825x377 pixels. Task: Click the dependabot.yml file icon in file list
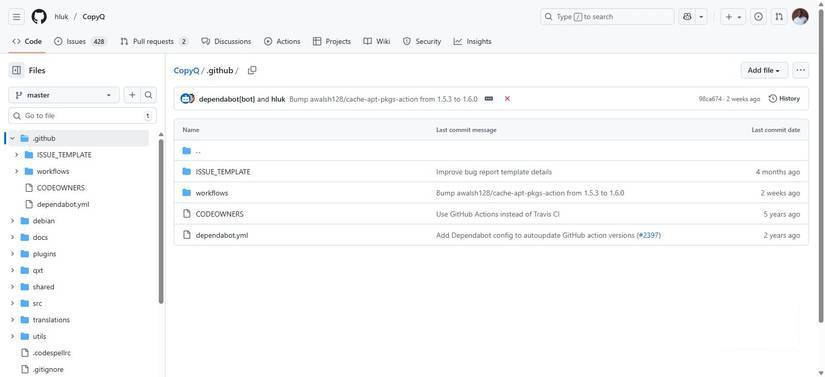(x=186, y=235)
